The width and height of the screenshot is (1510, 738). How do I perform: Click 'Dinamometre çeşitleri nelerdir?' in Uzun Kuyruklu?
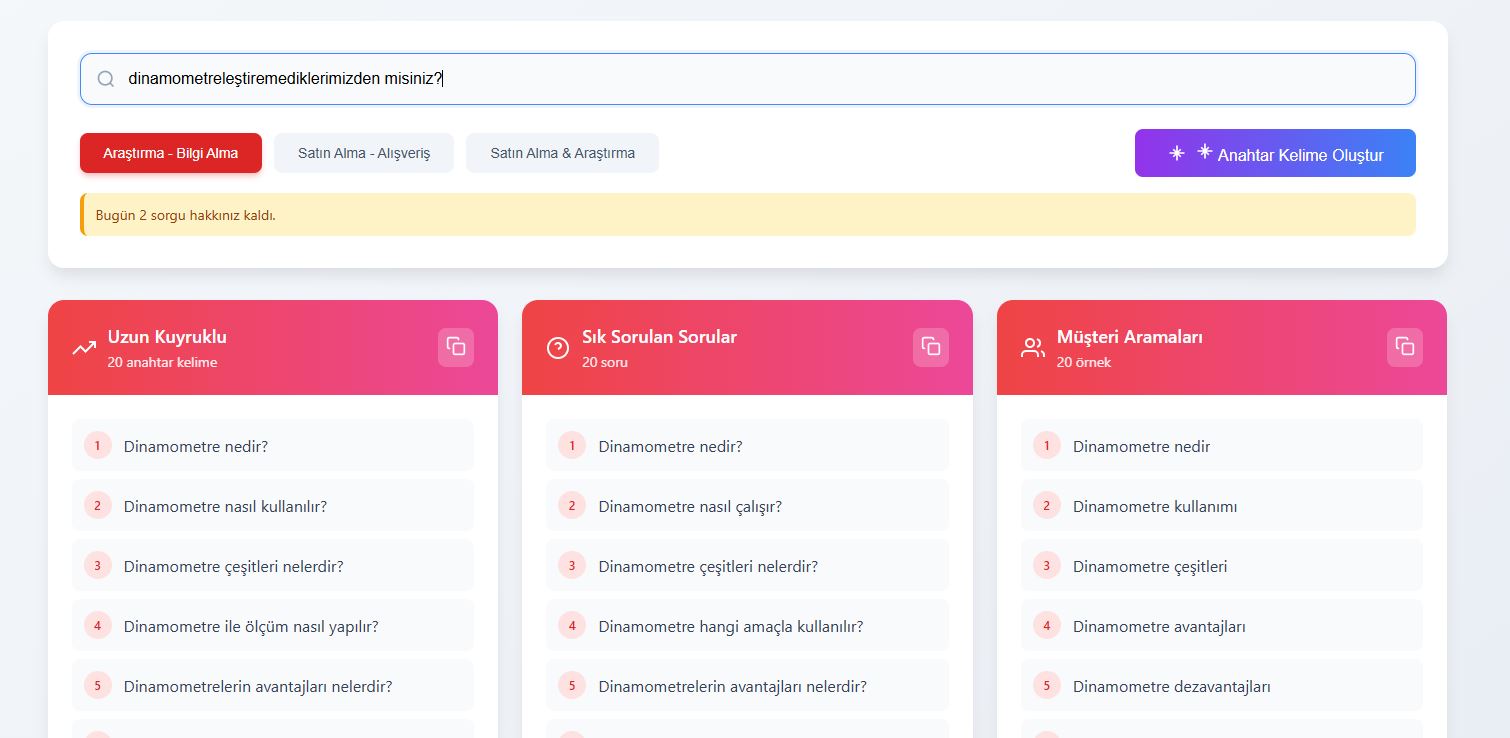(273, 566)
